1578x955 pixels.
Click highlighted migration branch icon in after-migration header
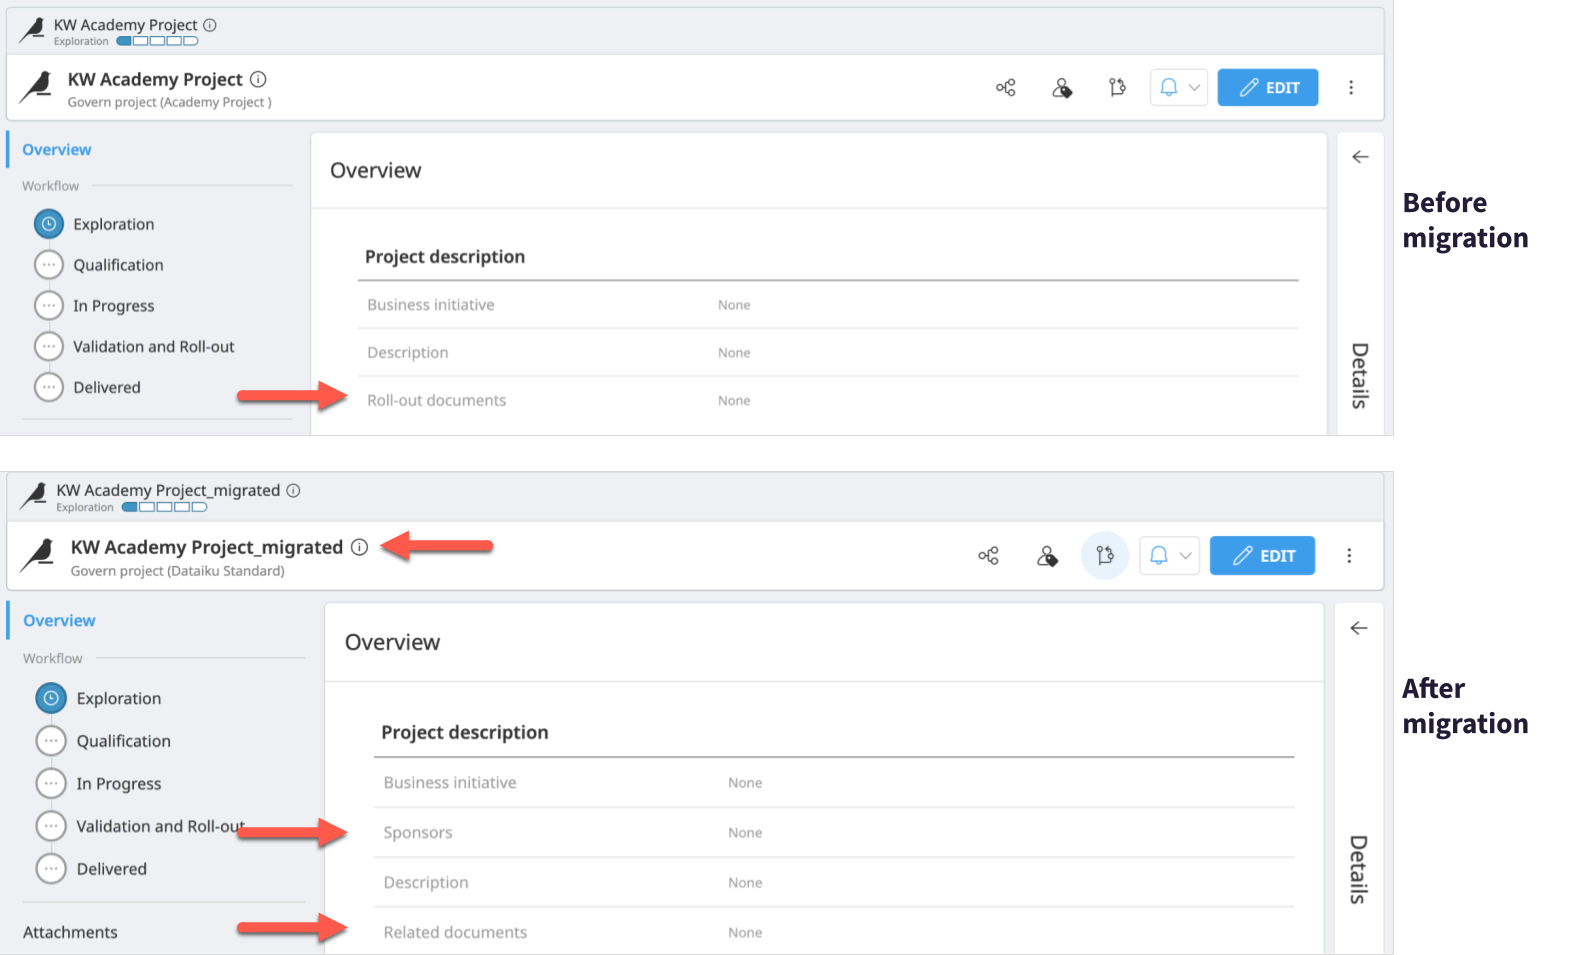1105,556
